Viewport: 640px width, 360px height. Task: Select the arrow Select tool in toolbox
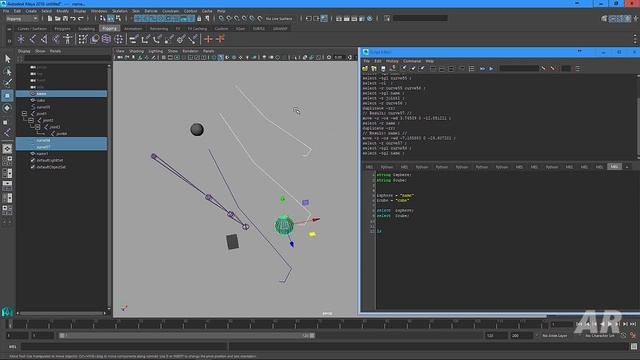point(7,59)
